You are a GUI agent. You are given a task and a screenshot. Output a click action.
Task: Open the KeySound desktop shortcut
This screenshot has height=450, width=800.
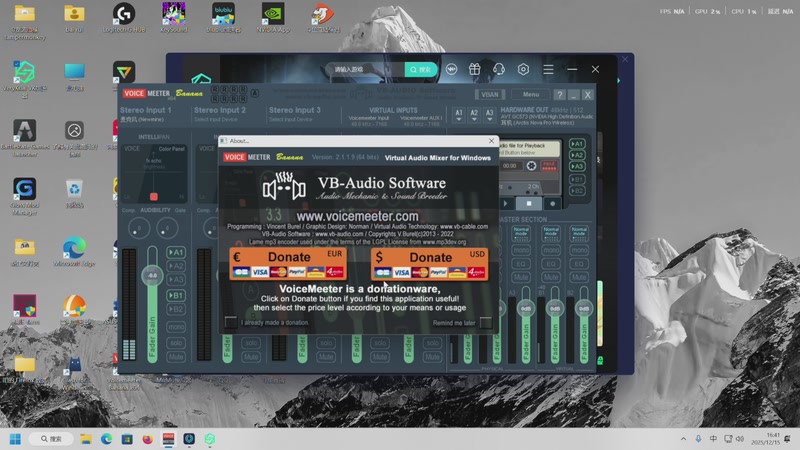click(x=173, y=18)
